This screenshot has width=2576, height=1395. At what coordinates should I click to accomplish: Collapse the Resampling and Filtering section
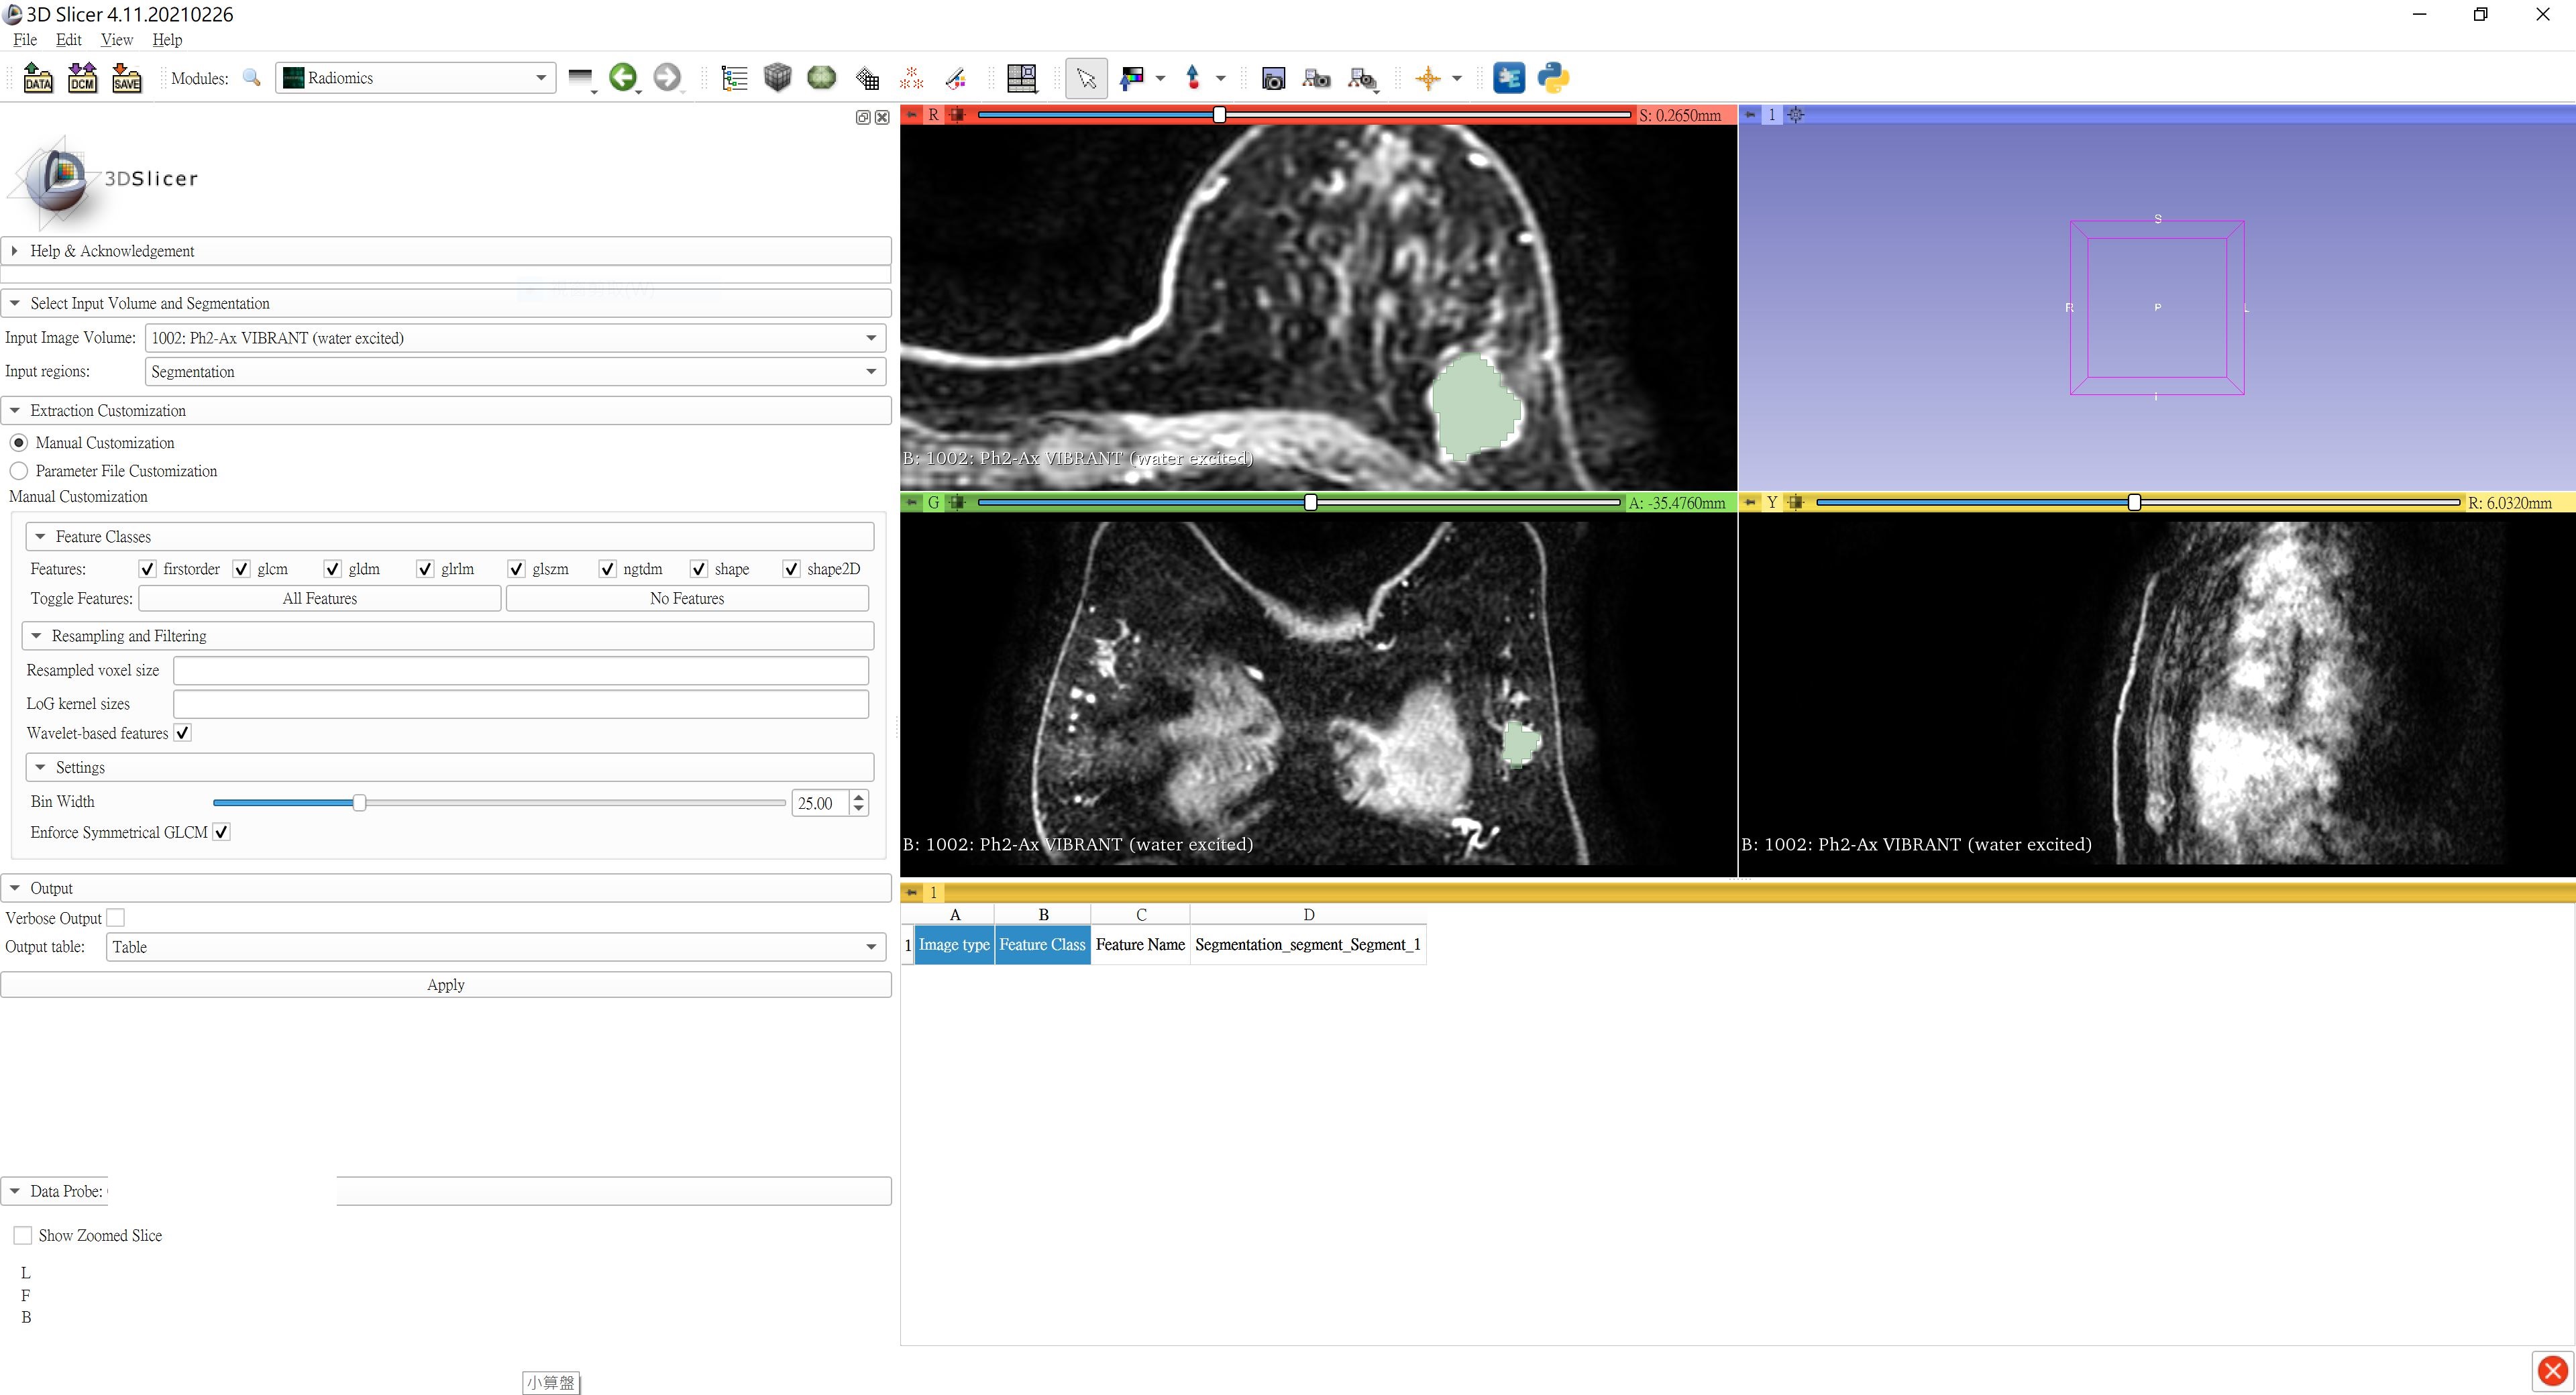point(39,636)
